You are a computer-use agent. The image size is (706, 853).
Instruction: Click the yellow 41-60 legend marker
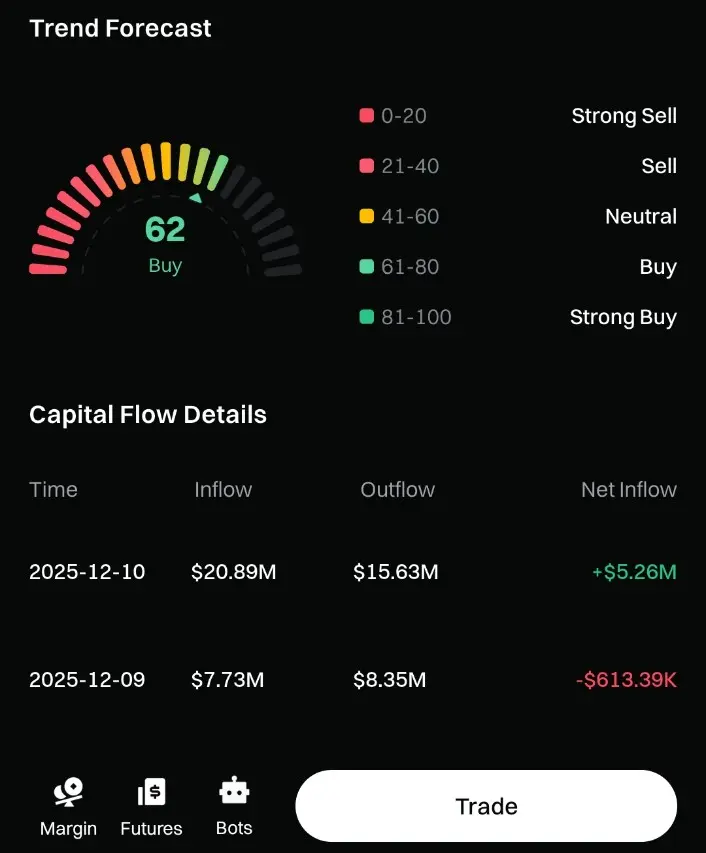(x=367, y=216)
